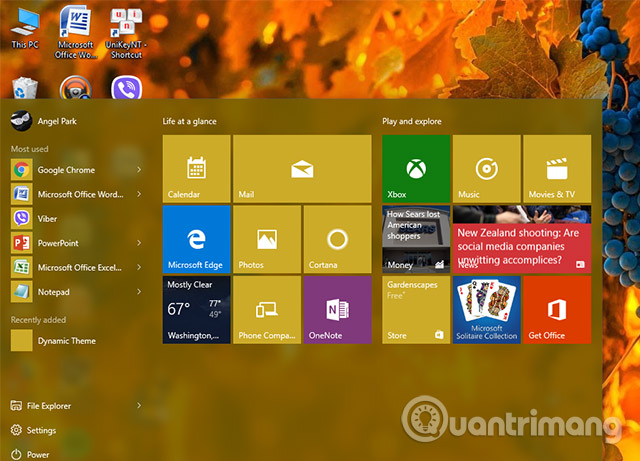Open Settings from Start menu
This screenshot has width=640, height=461.
(33, 430)
